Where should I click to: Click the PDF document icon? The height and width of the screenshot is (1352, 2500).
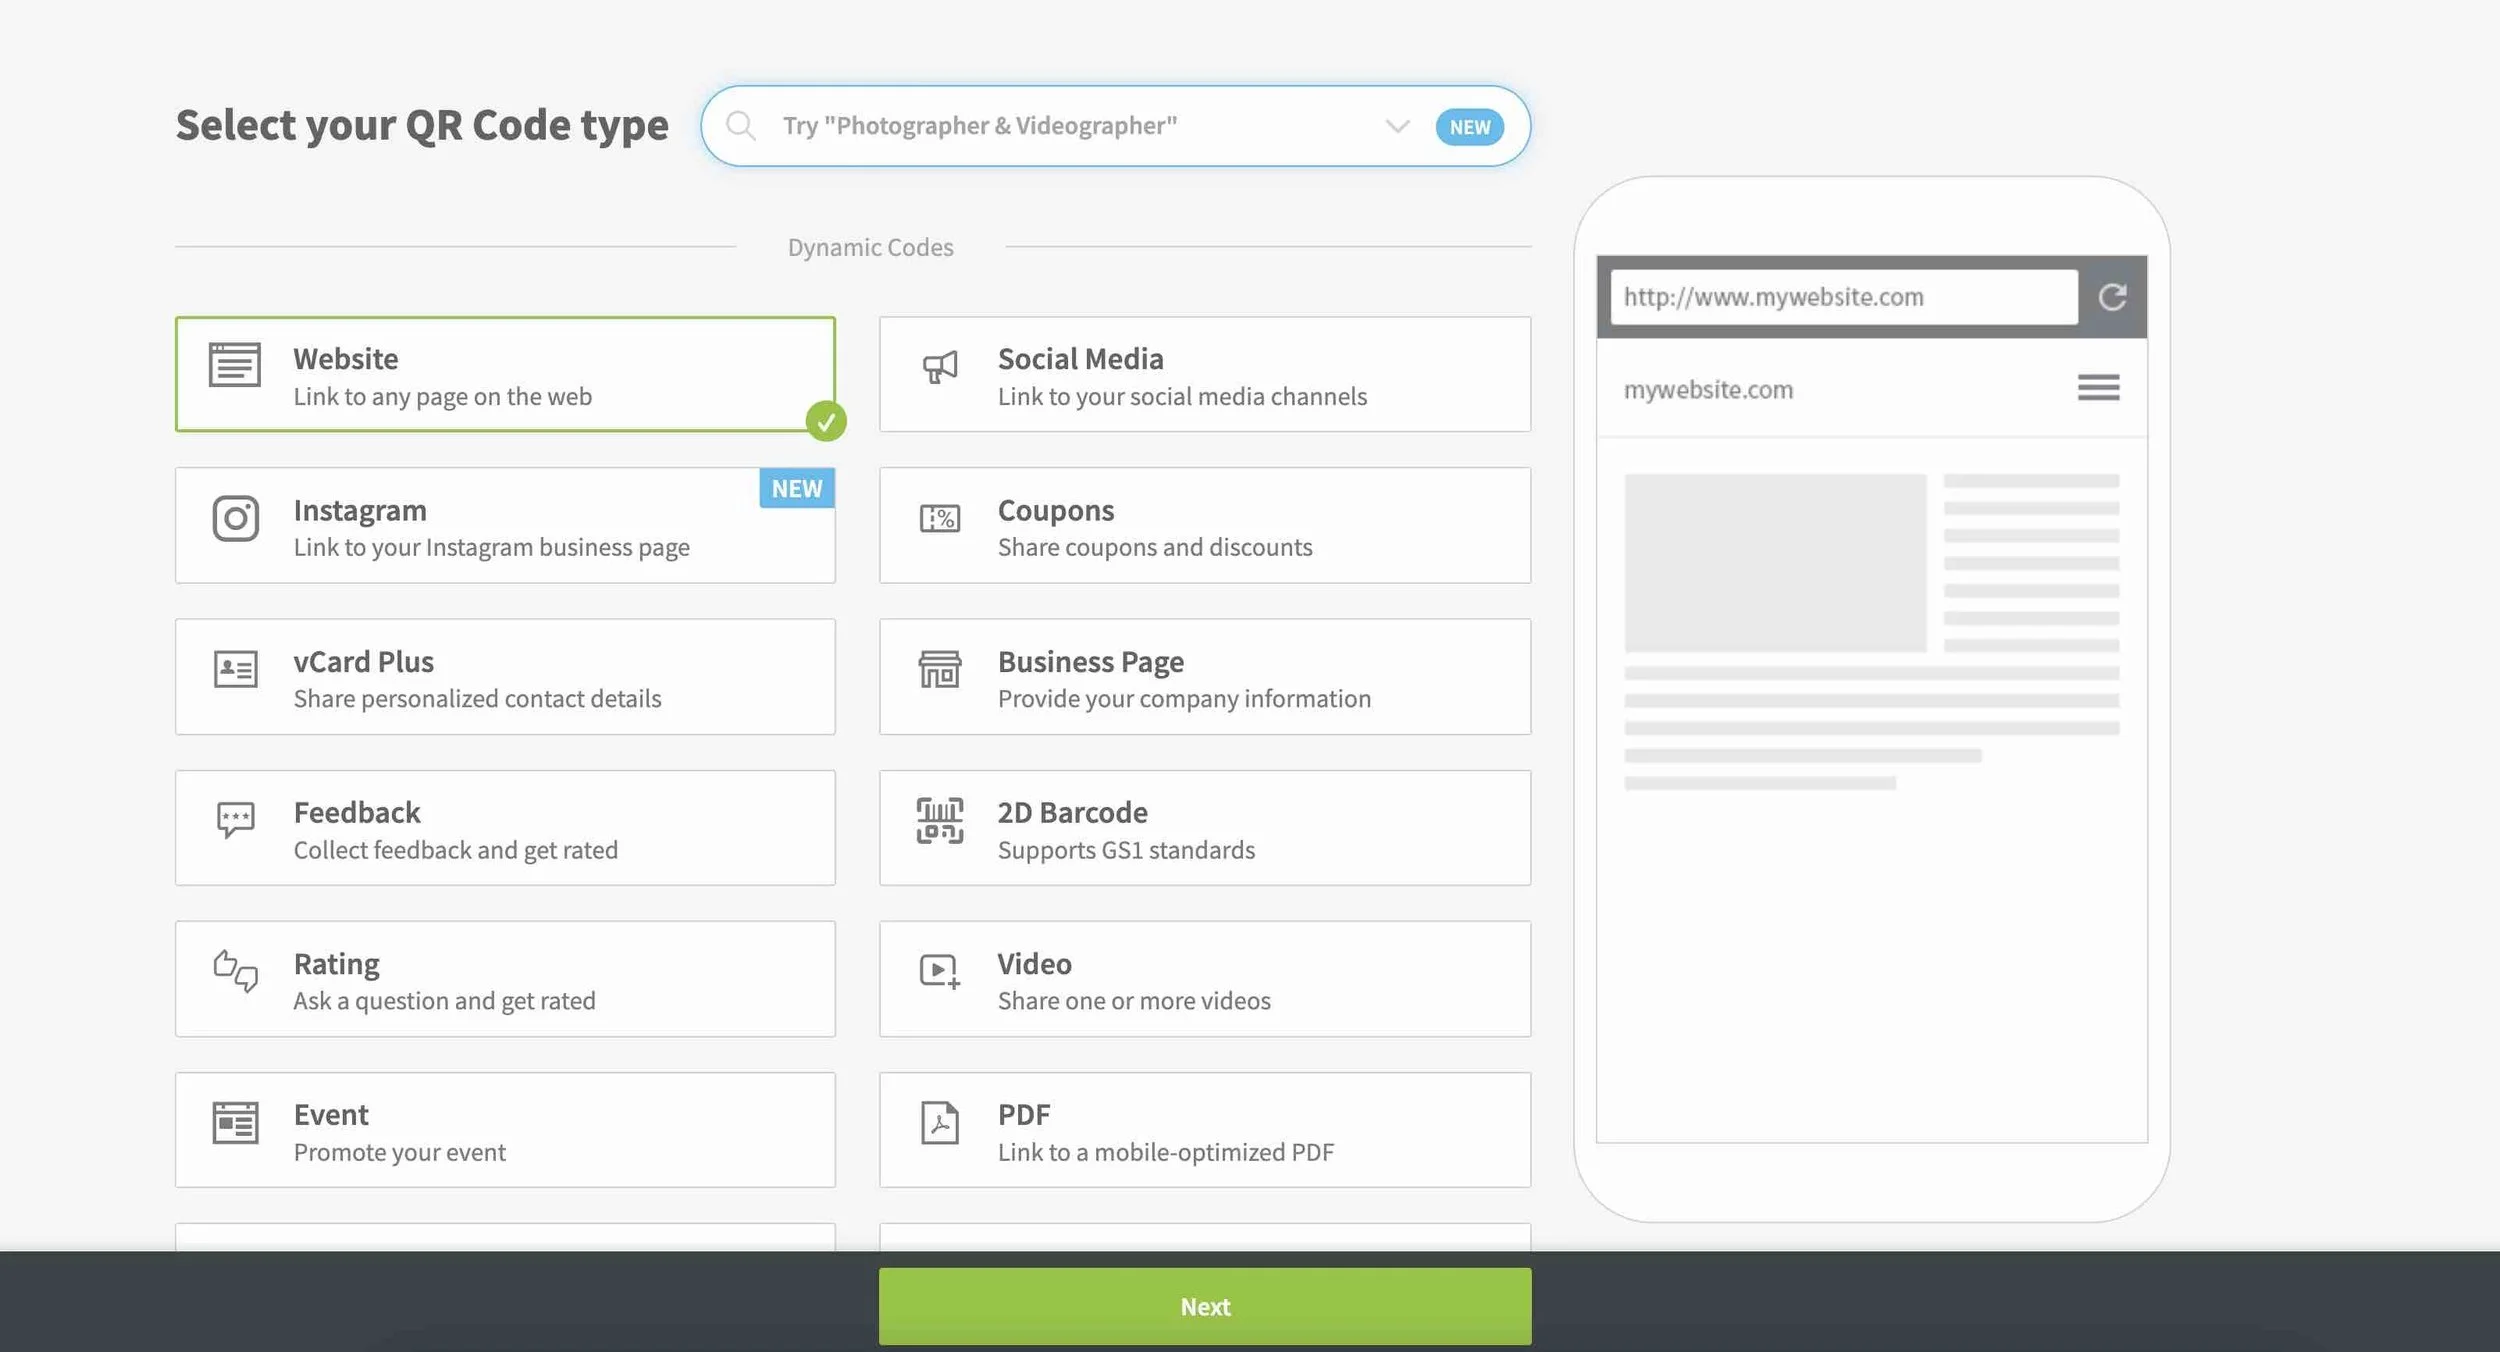[x=940, y=1122]
